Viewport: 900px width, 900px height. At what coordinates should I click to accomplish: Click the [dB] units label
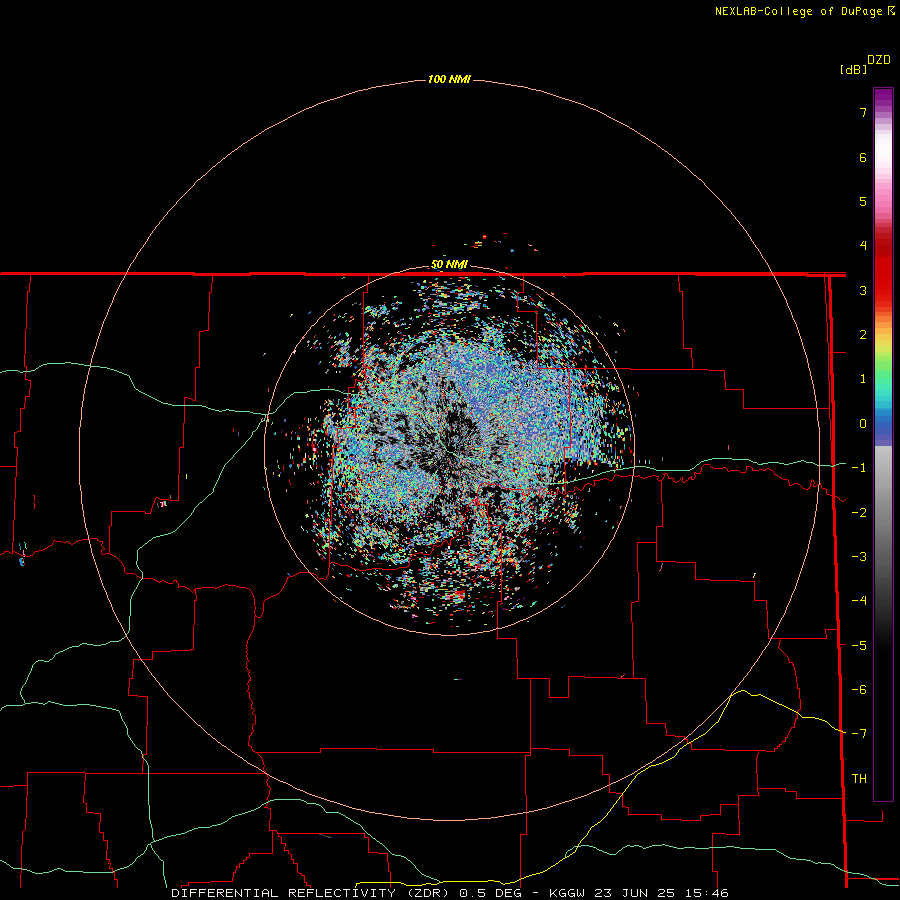pos(854,69)
